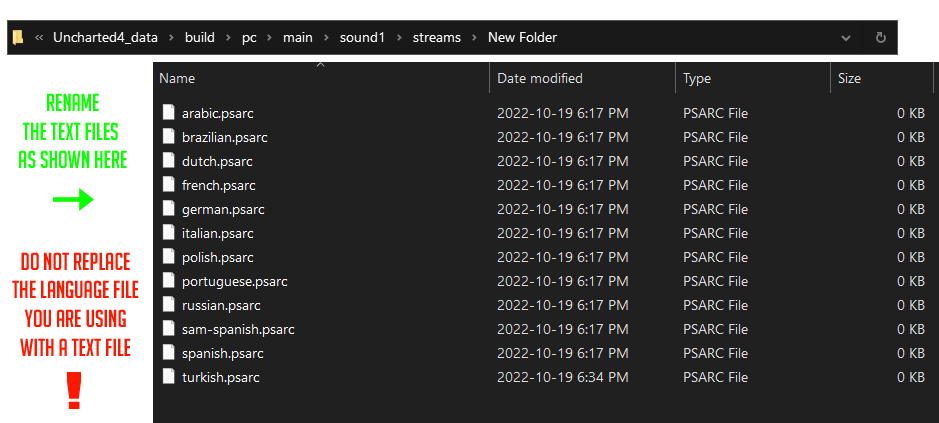Click the folder icon in address bar
Image resolution: width=939 pixels, height=423 pixels.
[18, 37]
